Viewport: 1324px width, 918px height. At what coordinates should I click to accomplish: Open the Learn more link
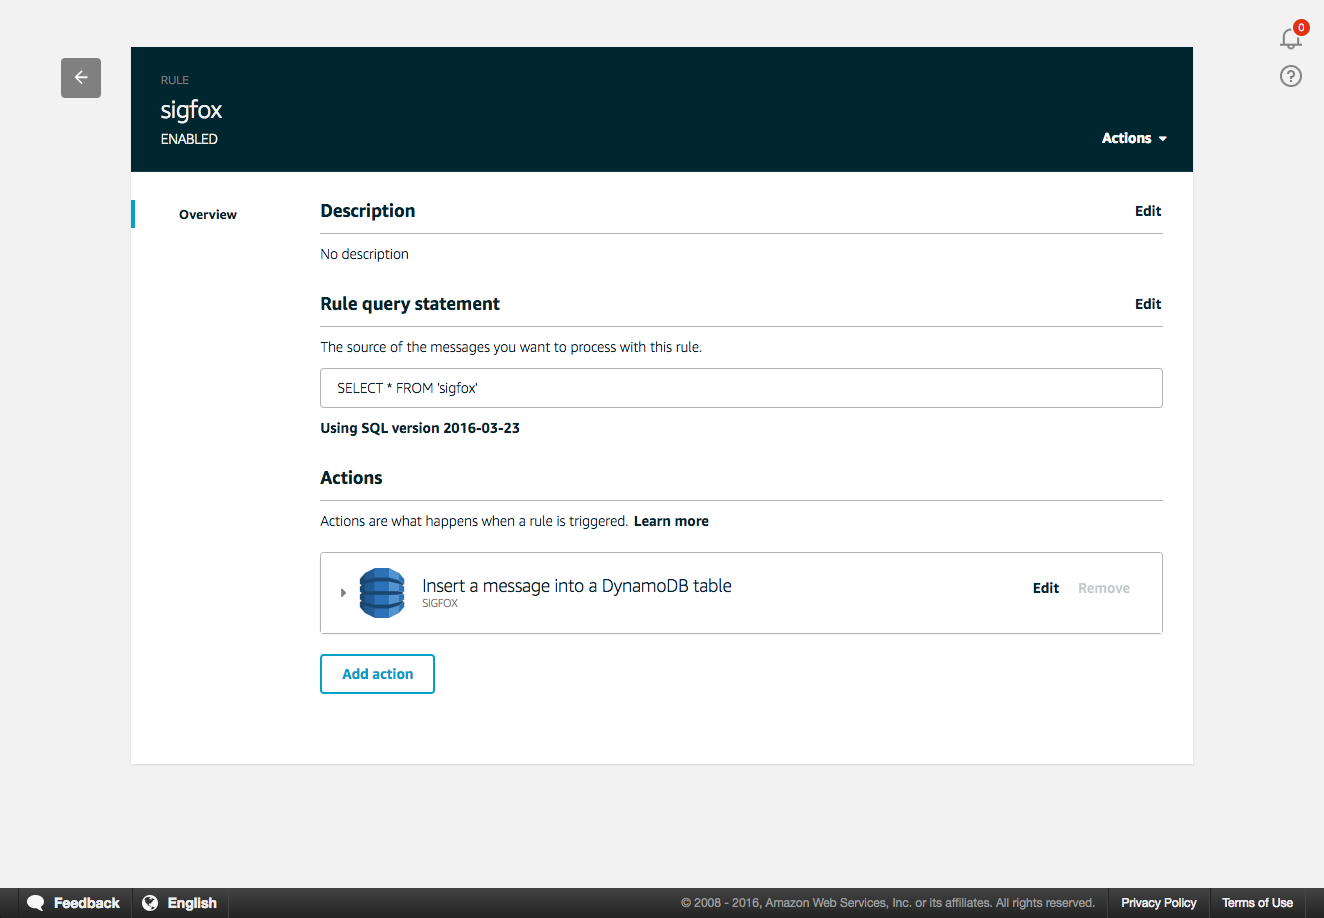(x=671, y=521)
